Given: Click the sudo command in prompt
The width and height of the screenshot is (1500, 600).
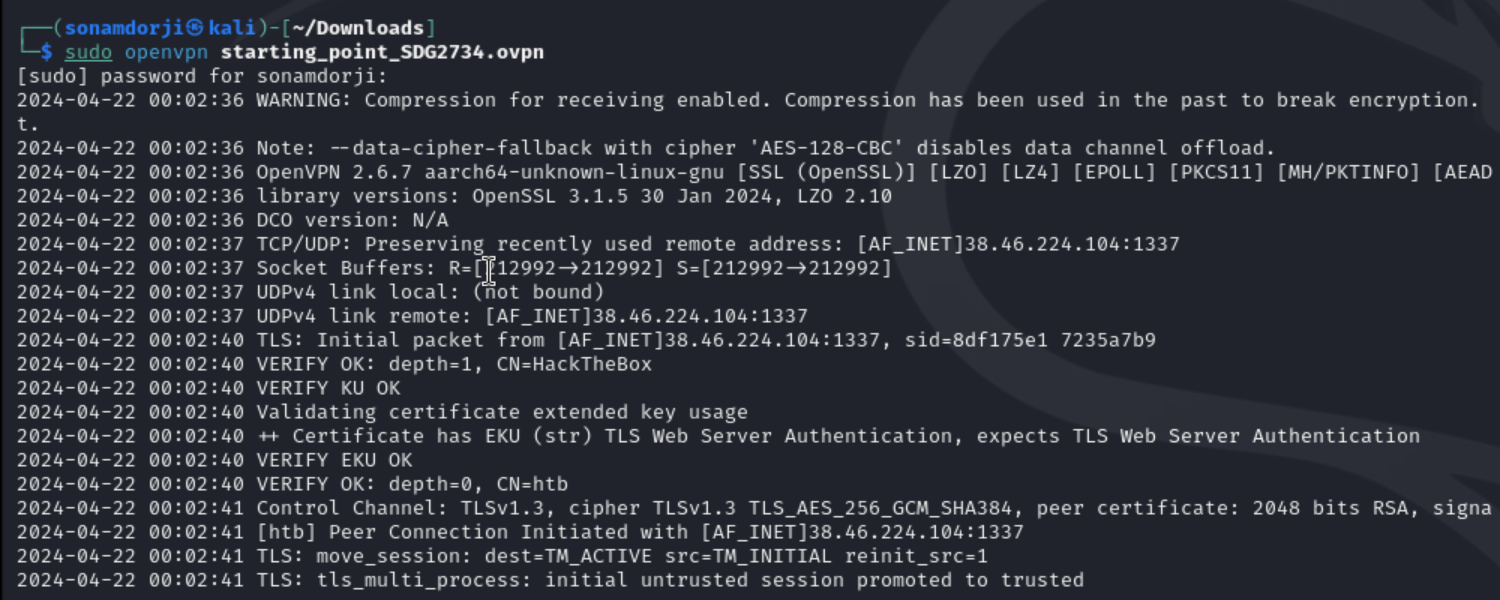Looking at the screenshot, I should pyautogui.click(x=88, y=52).
